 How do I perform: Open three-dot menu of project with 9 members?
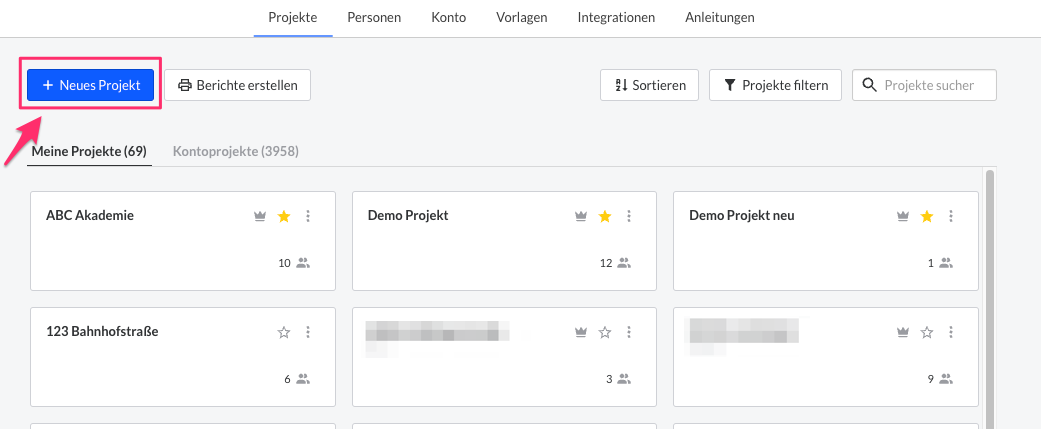(951, 332)
